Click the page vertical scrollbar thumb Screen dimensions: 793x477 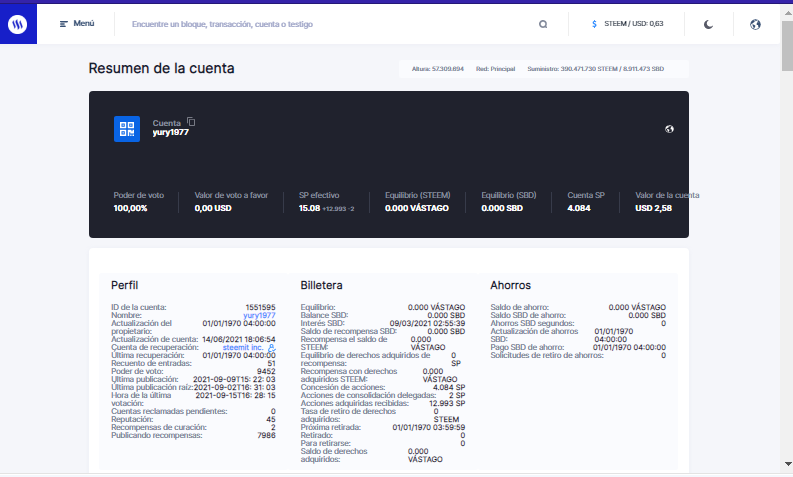(x=787, y=46)
